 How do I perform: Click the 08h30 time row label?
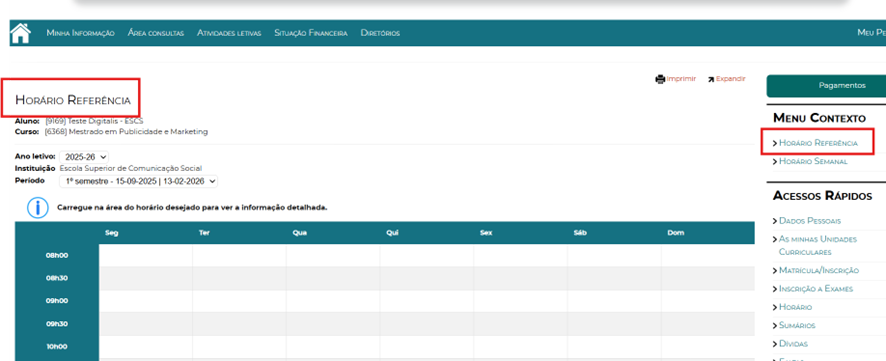(x=57, y=278)
